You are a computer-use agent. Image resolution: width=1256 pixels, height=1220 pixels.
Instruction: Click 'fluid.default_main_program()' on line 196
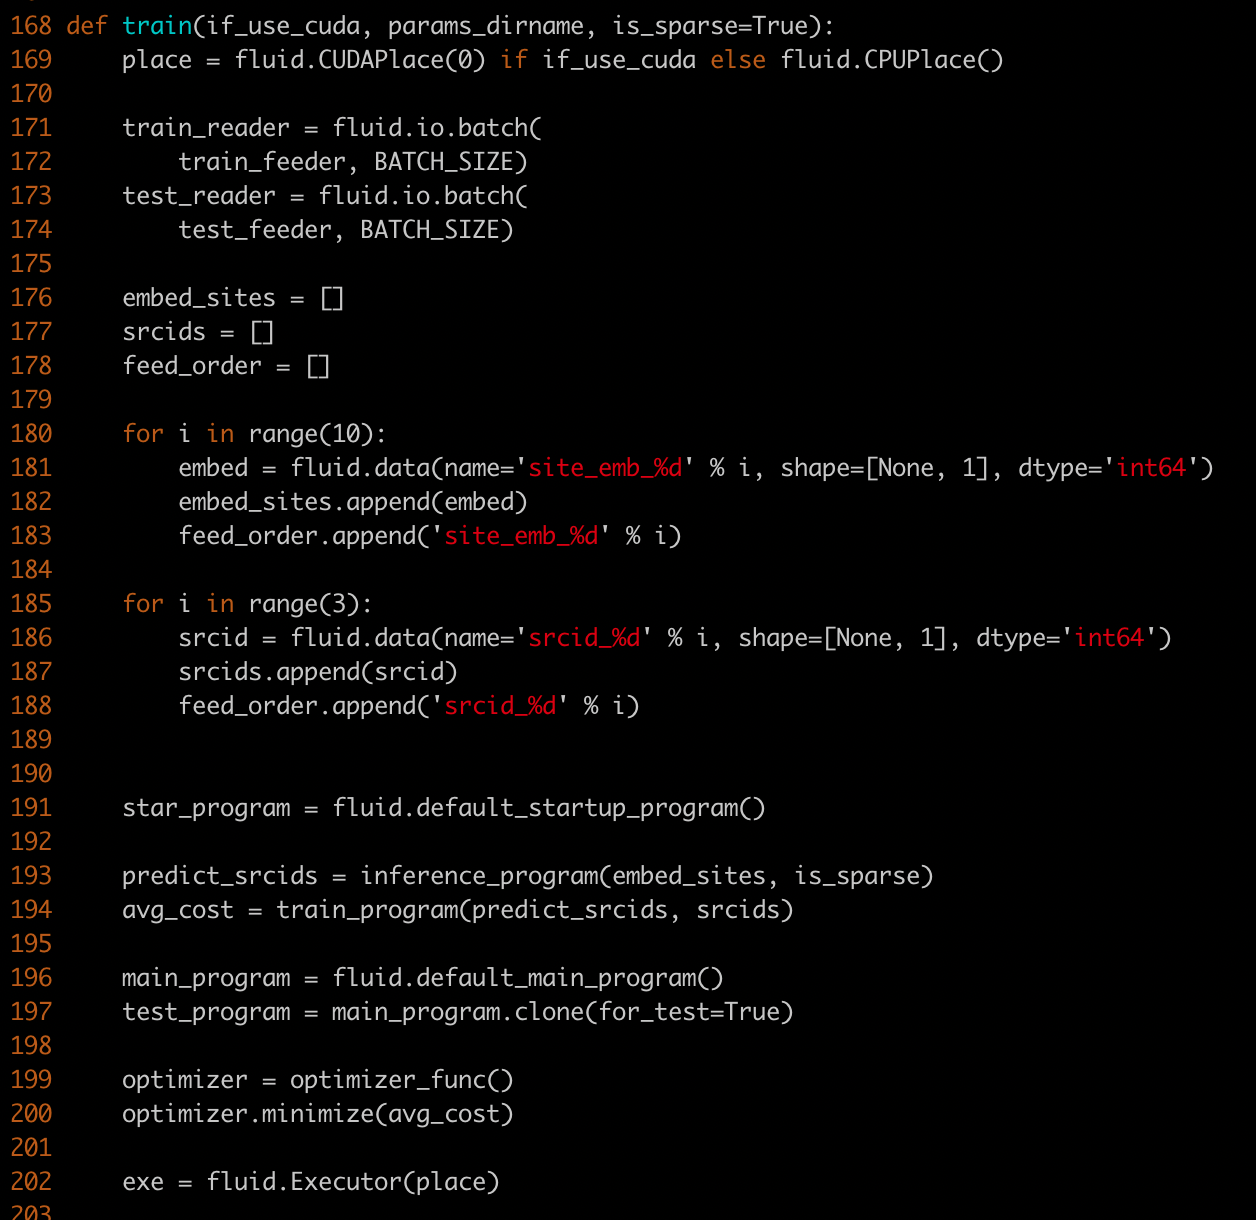tap(528, 977)
